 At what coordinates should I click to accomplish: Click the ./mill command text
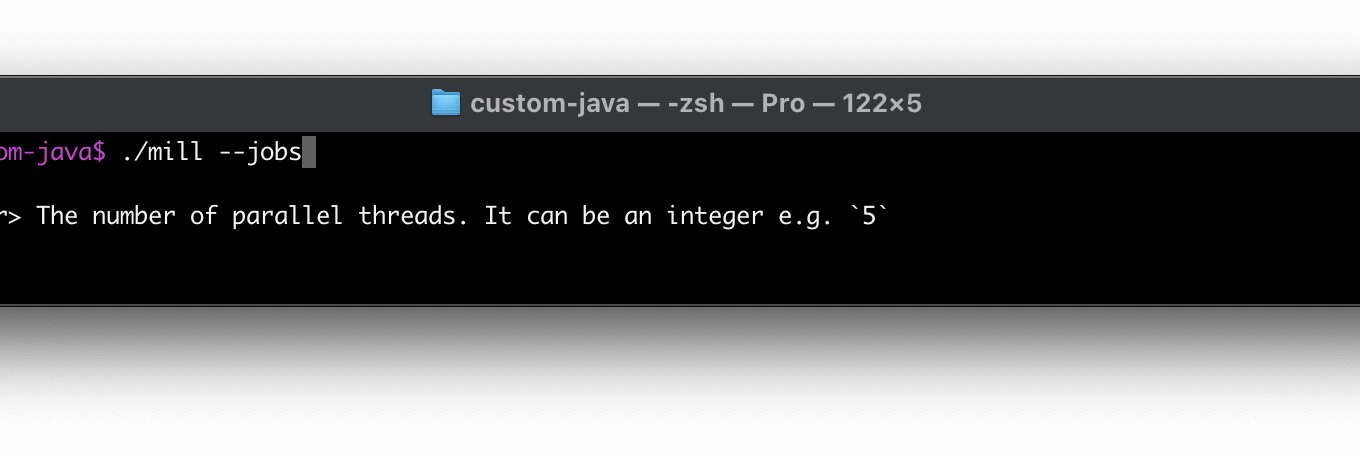coord(162,153)
